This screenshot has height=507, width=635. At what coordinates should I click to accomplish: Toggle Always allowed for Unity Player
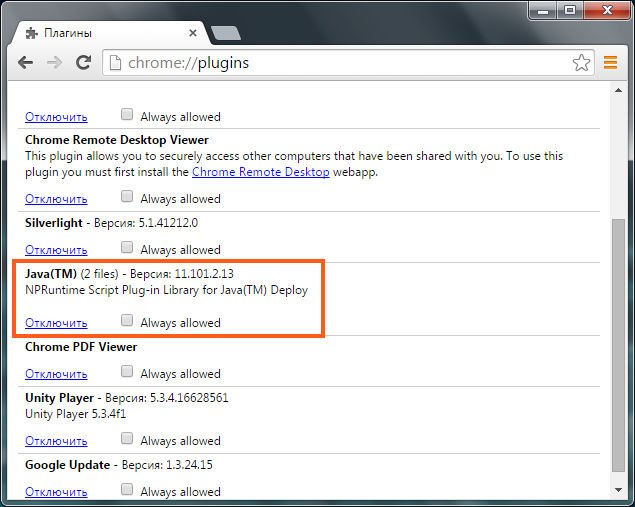(x=127, y=438)
